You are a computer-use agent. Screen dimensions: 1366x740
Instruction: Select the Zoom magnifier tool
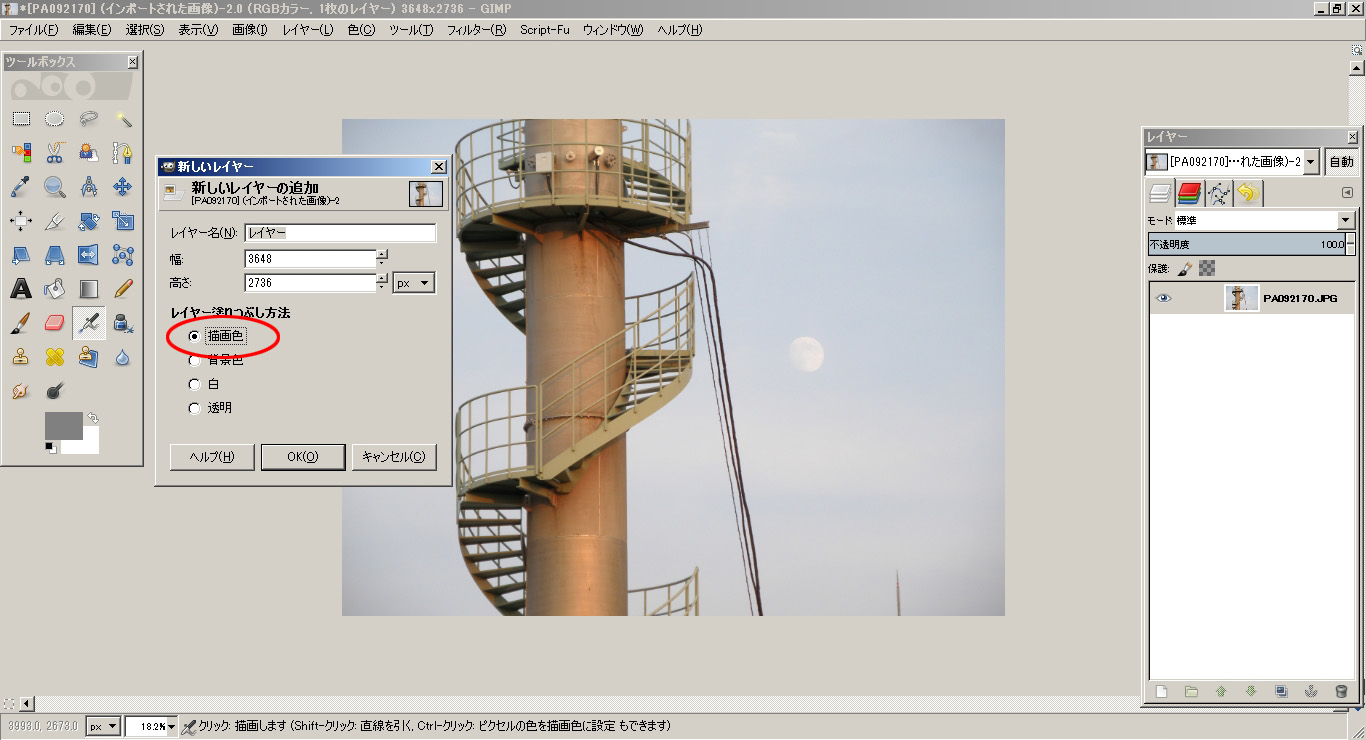pos(55,187)
